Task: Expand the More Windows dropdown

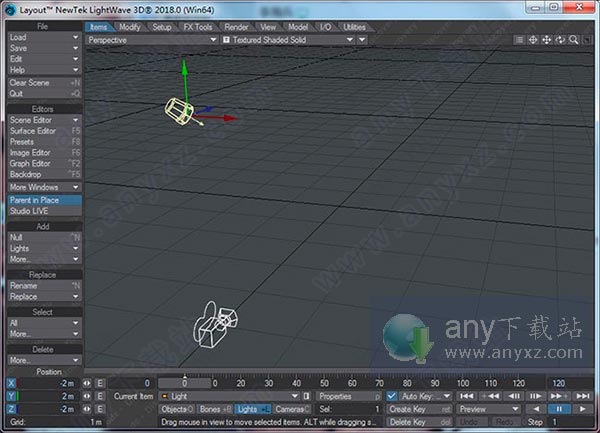Action: pos(44,187)
